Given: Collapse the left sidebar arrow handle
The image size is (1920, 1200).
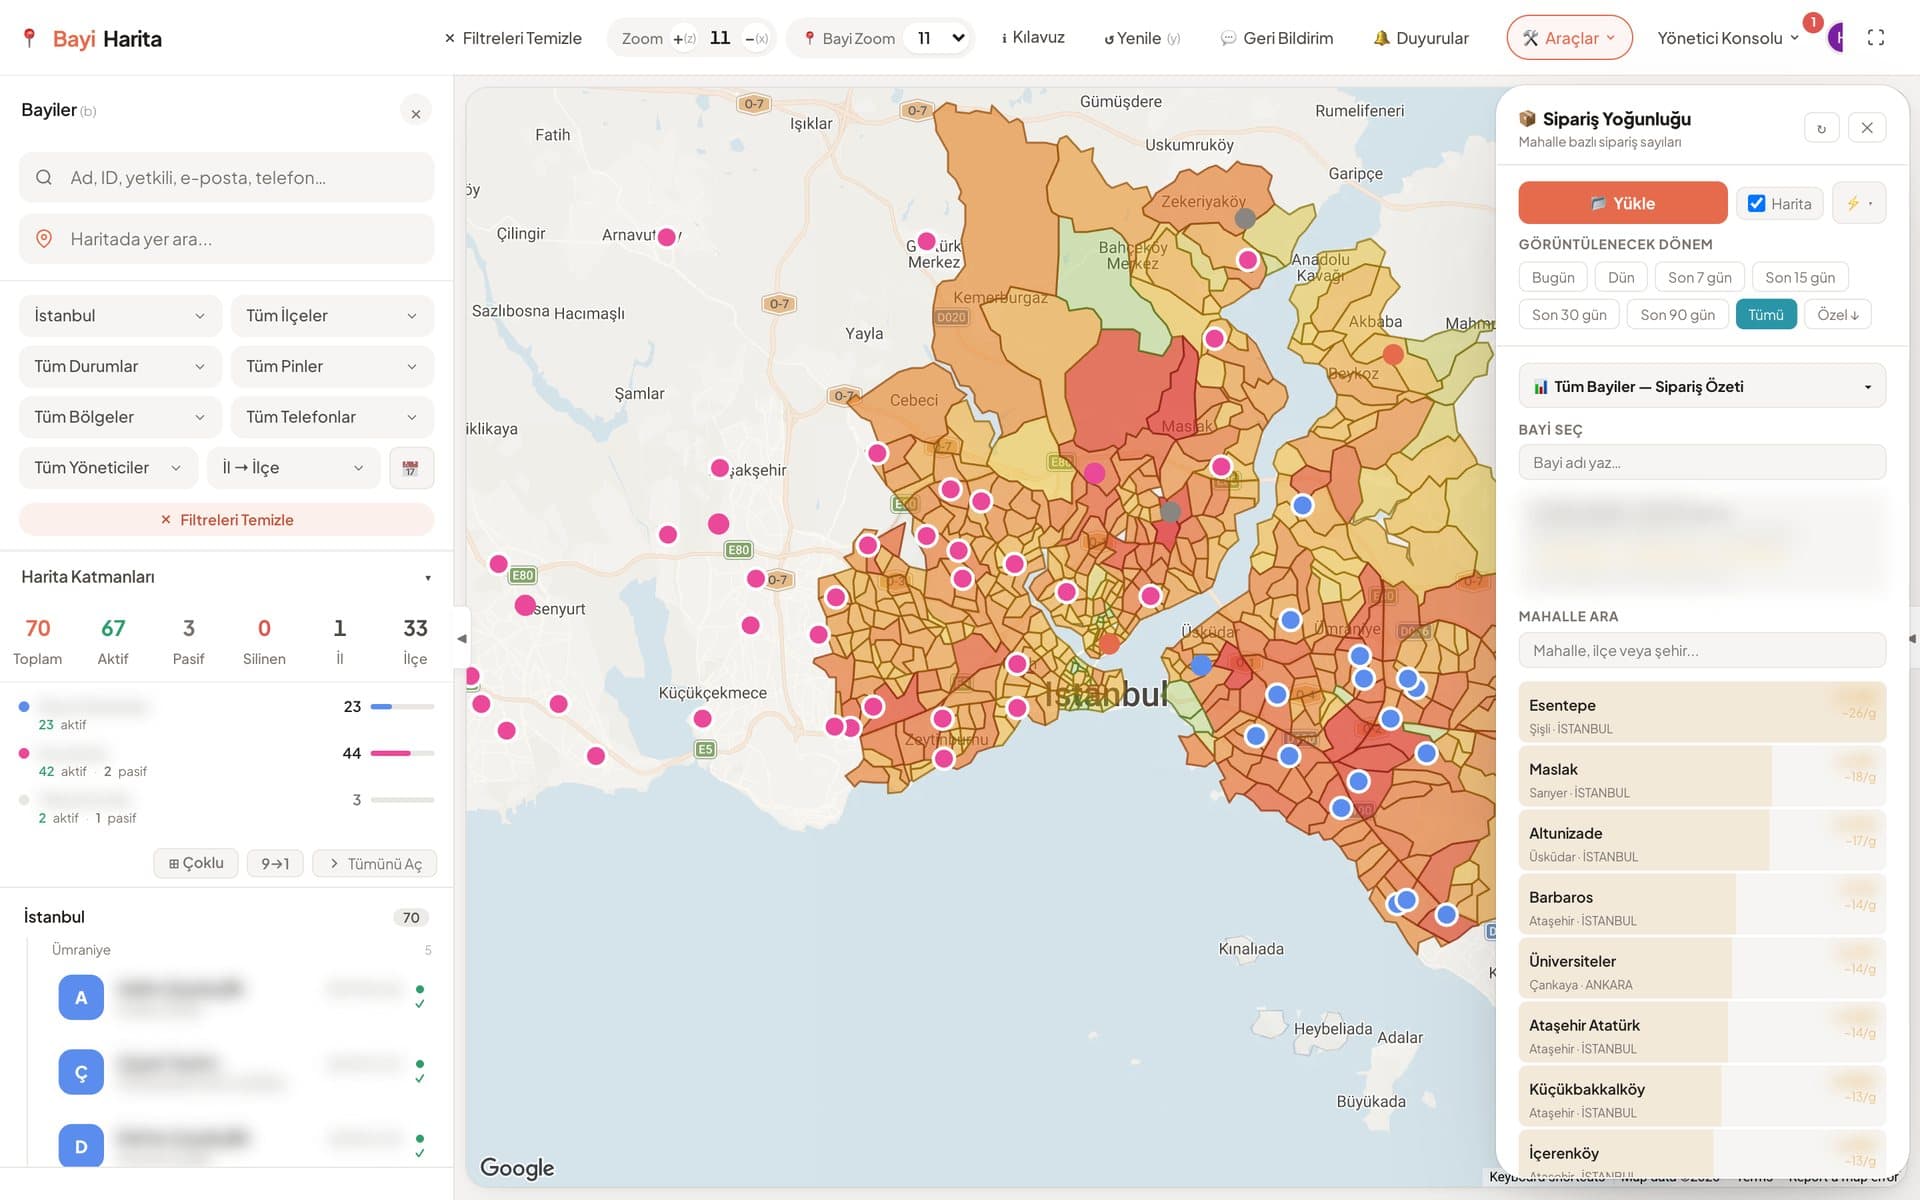Looking at the screenshot, I should pyautogui.click(x=461, y=638).
